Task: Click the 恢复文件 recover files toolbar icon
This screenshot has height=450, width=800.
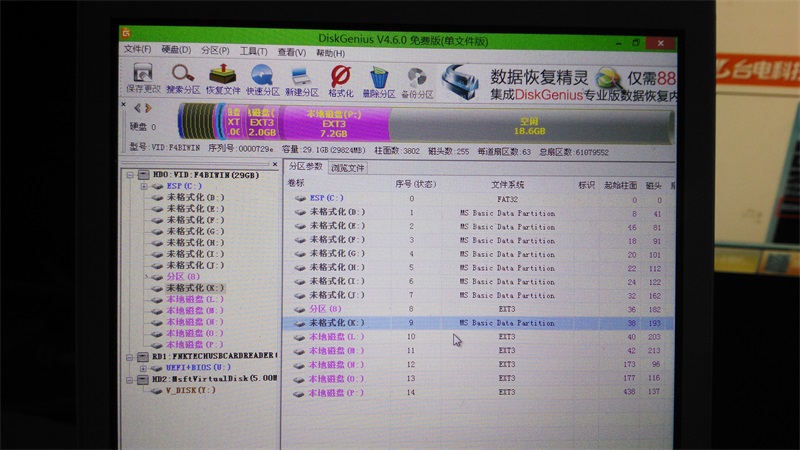Action: pyautogui.click(x=223, y=79)
